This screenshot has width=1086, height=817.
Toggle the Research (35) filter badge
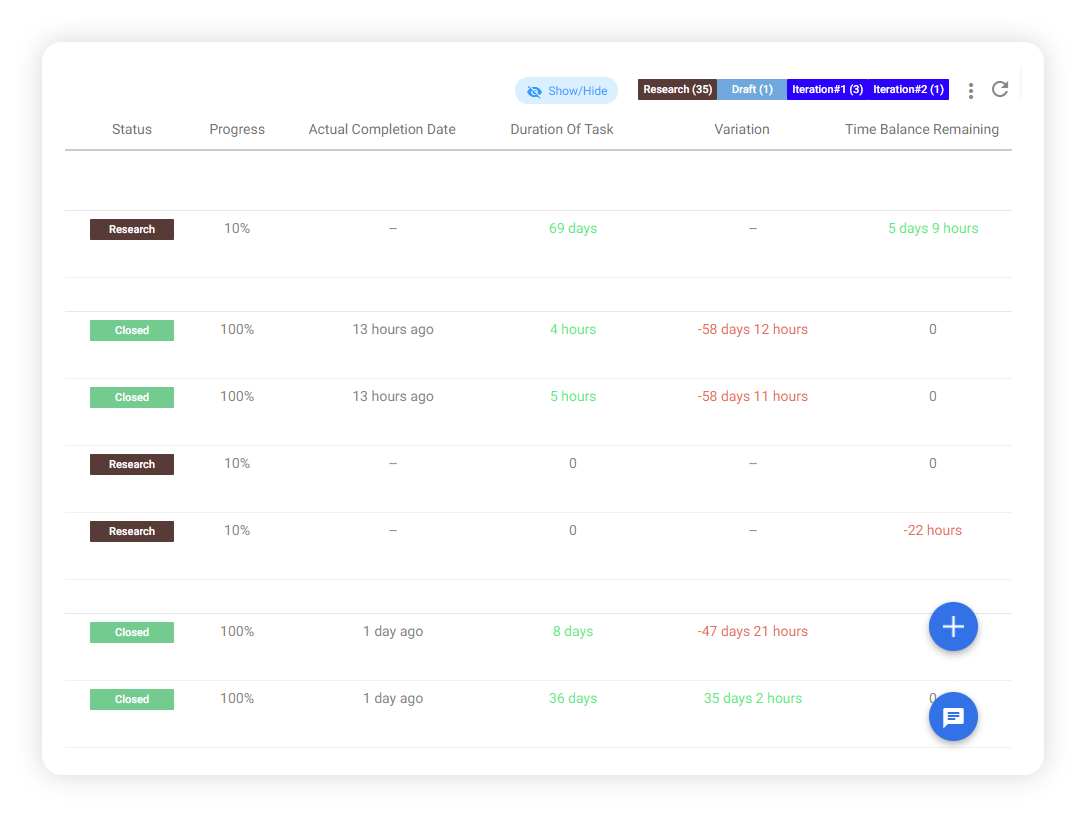coord(677,89)
